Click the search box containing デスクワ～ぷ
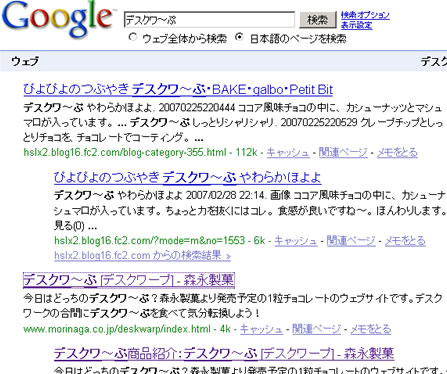447x374 pixels. 209,20
